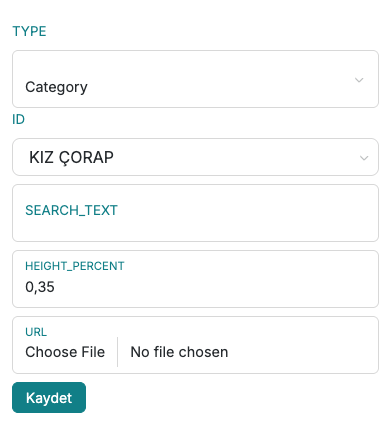The image size is (391, 426).
Task: Click the divider between Choose File and status
Action: coord(118,352)
